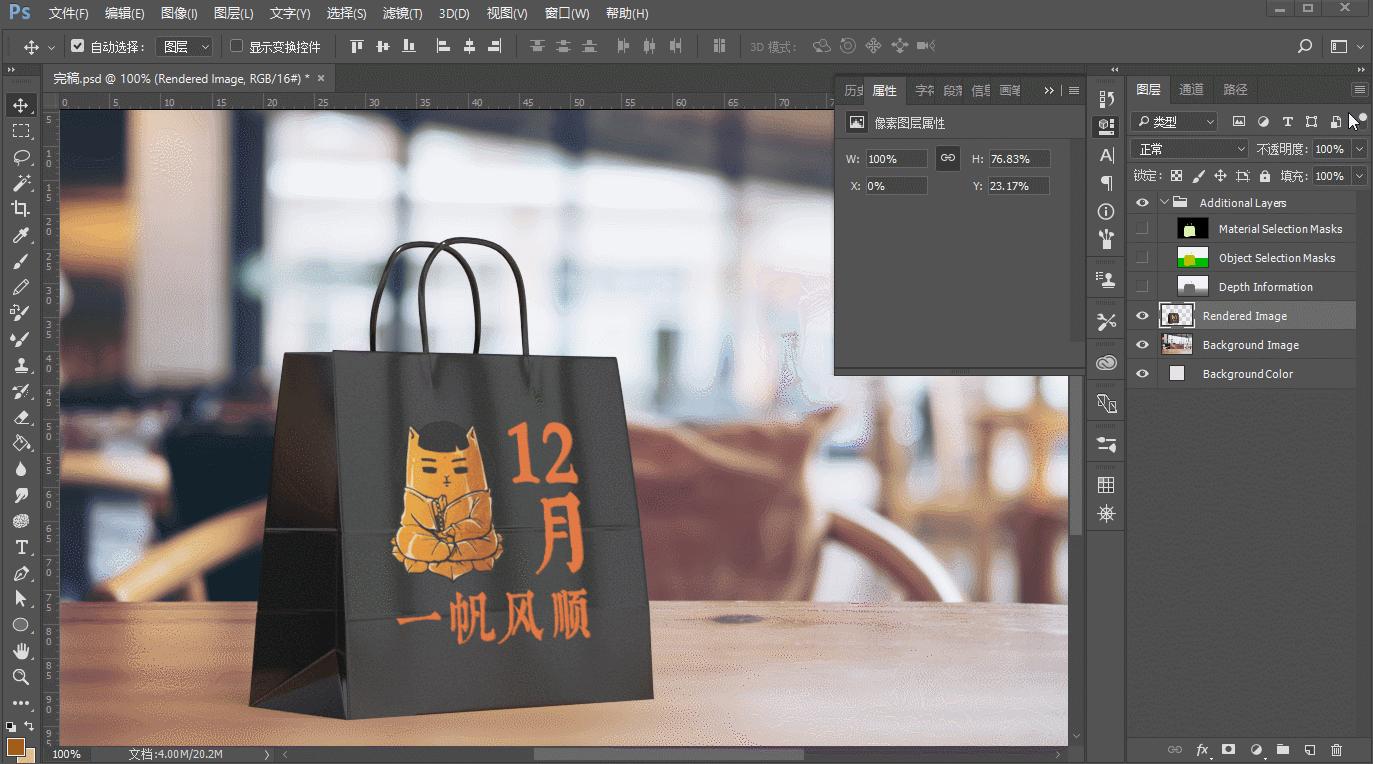Select the Move tool
The width and height of the screenshot is (1373, 764).
click(x=20, y=104)
